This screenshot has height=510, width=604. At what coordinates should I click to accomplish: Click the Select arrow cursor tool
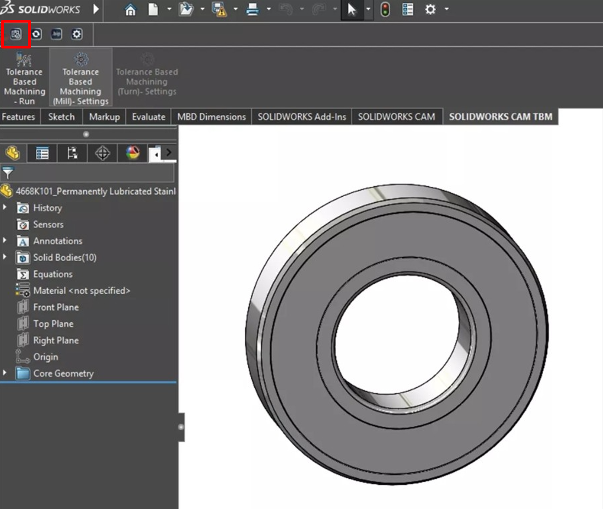tap(351, 10)
